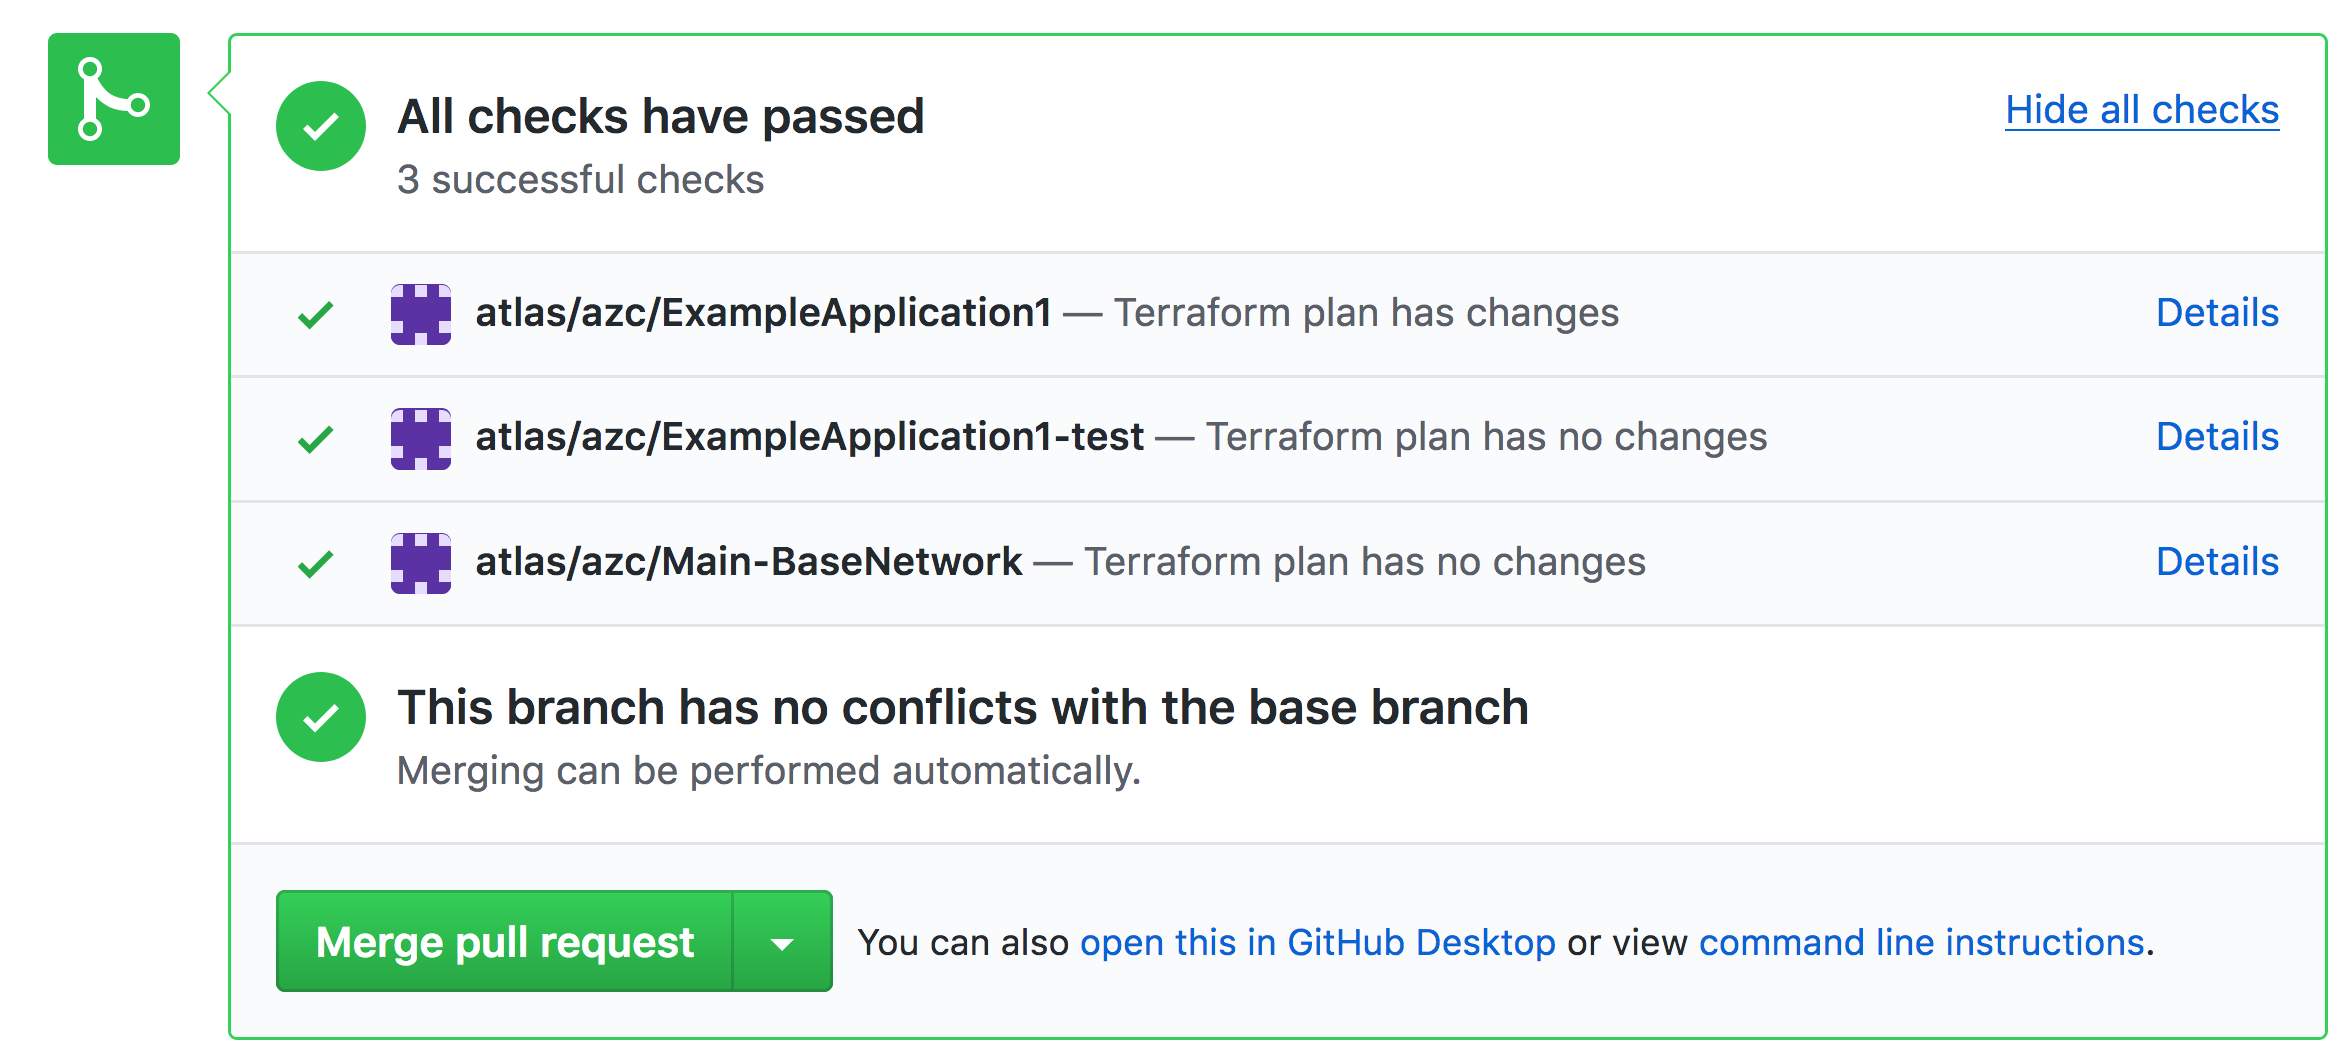The width and height of the screenshot is (2342, 1056).
Task: Click the green check beside Main-BaseNetwork status
Action: pos(315,564)
